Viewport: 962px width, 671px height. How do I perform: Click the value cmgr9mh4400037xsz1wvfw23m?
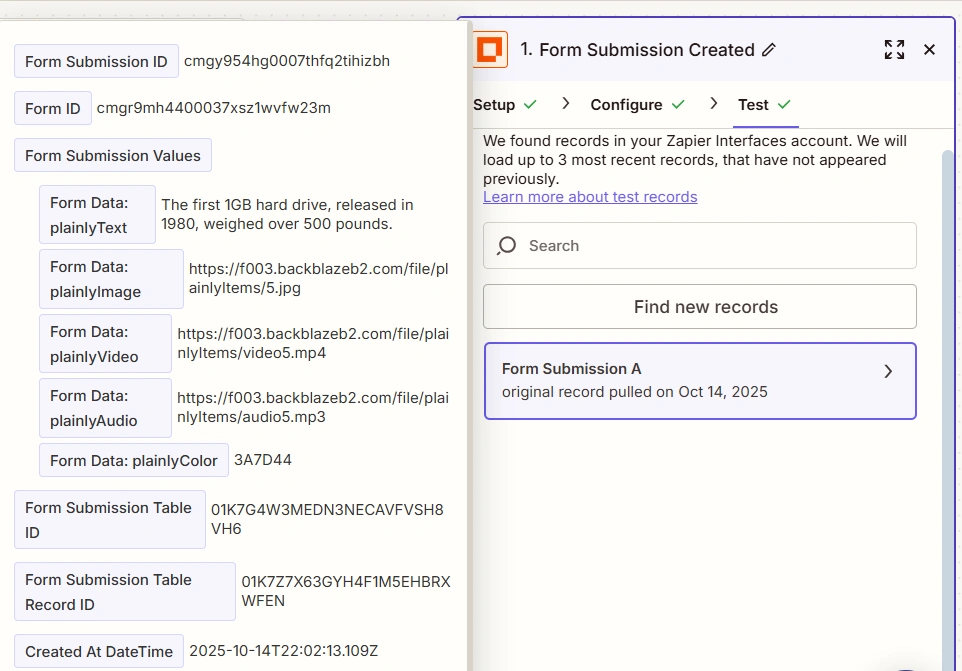coord(214,108)
